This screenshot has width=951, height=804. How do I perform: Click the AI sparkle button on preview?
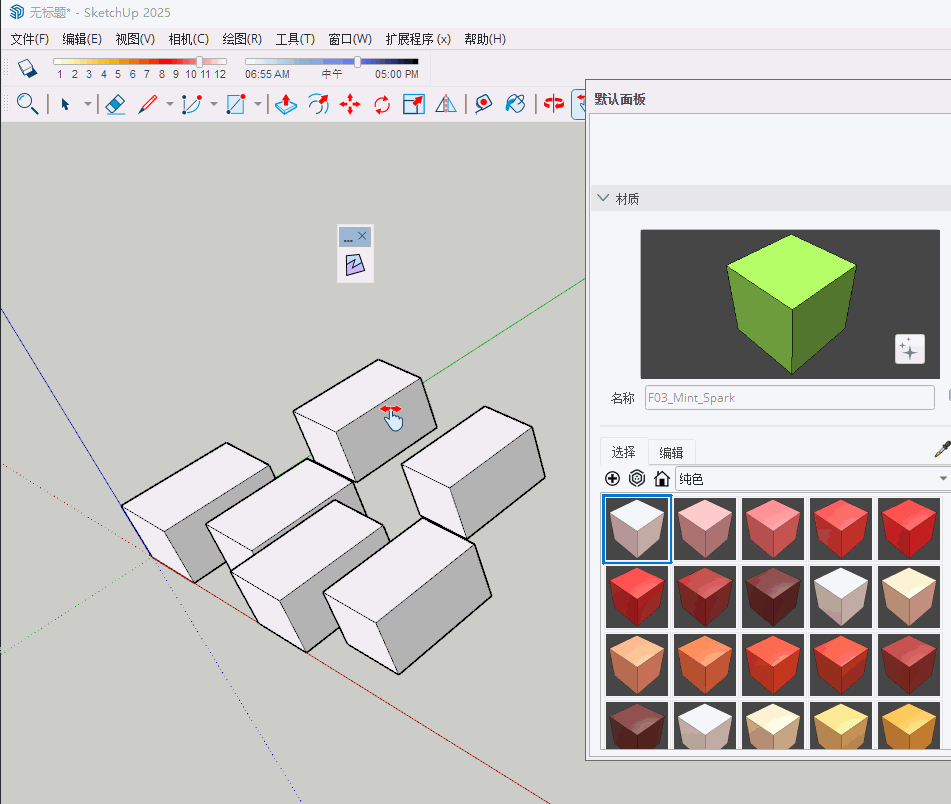909,349
